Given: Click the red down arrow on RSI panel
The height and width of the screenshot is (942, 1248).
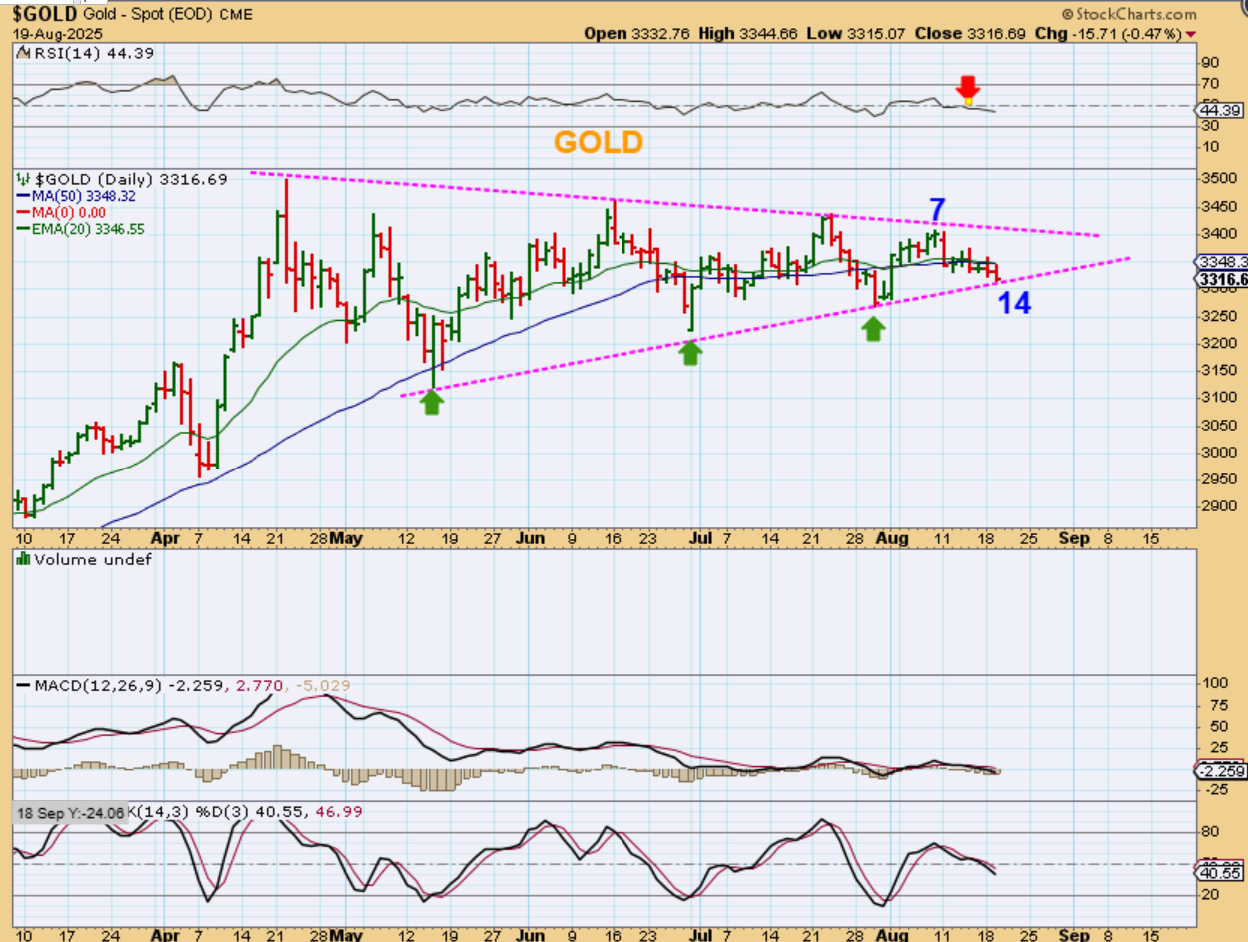Looking at the screenshot, I should click(x=967, y=88).
